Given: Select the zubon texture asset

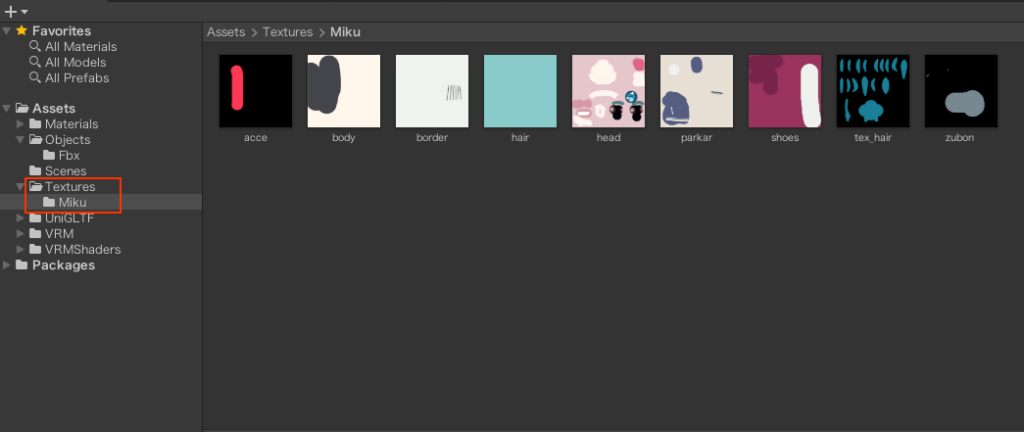Looking at the screenshot, I should coord(961,91).
